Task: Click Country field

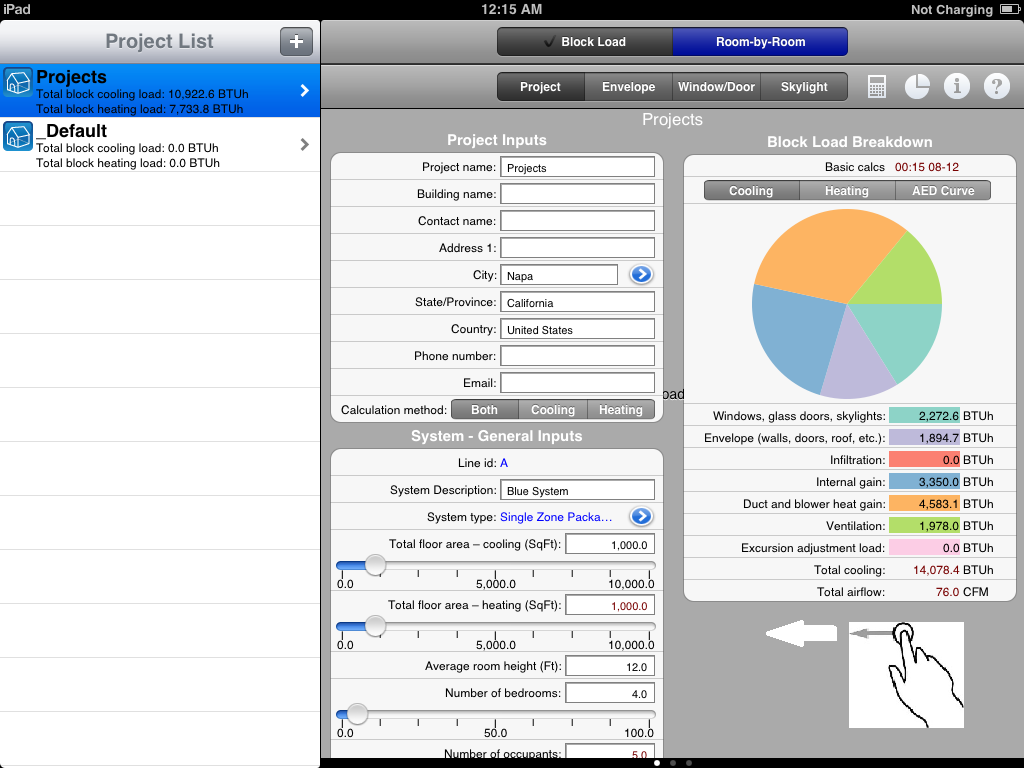Action: click(x=577, y=329)
